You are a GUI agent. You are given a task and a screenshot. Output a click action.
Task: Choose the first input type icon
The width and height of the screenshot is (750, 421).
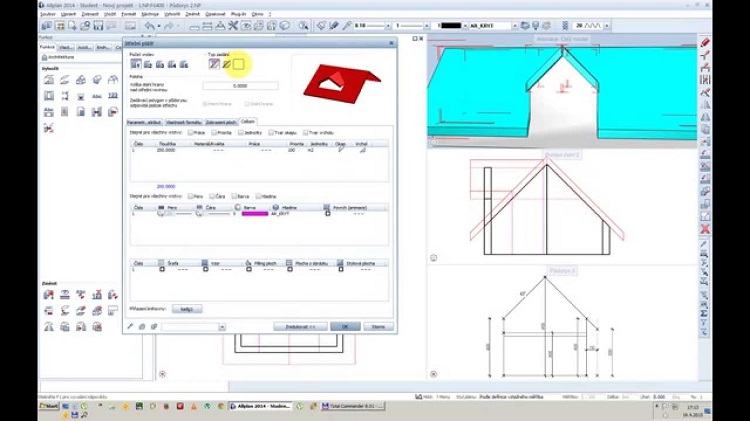[214, 64]
